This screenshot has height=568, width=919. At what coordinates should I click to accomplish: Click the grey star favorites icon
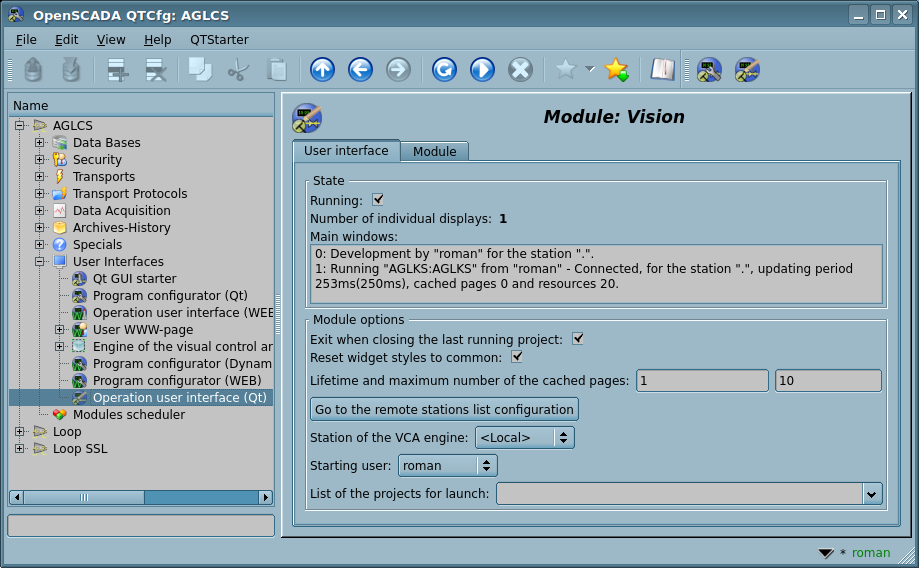[566, 69]
